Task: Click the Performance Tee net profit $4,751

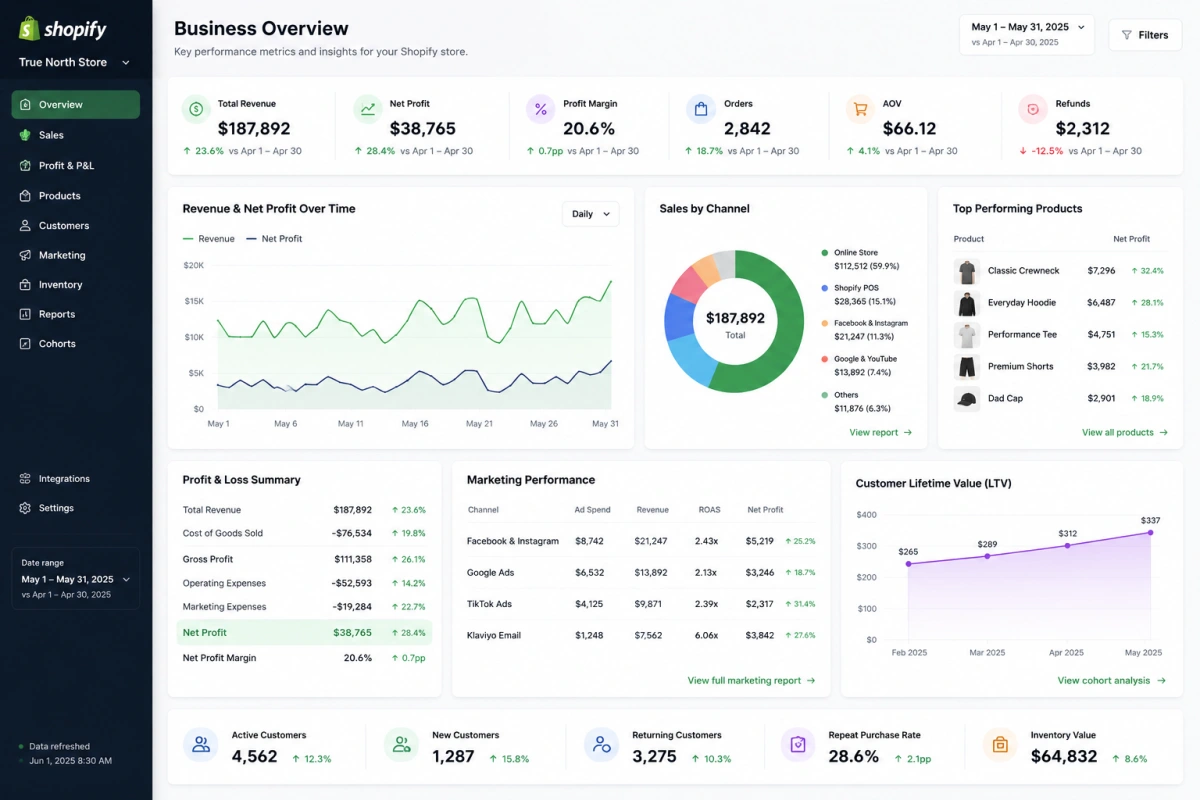Action: [x=1101, y=335]
